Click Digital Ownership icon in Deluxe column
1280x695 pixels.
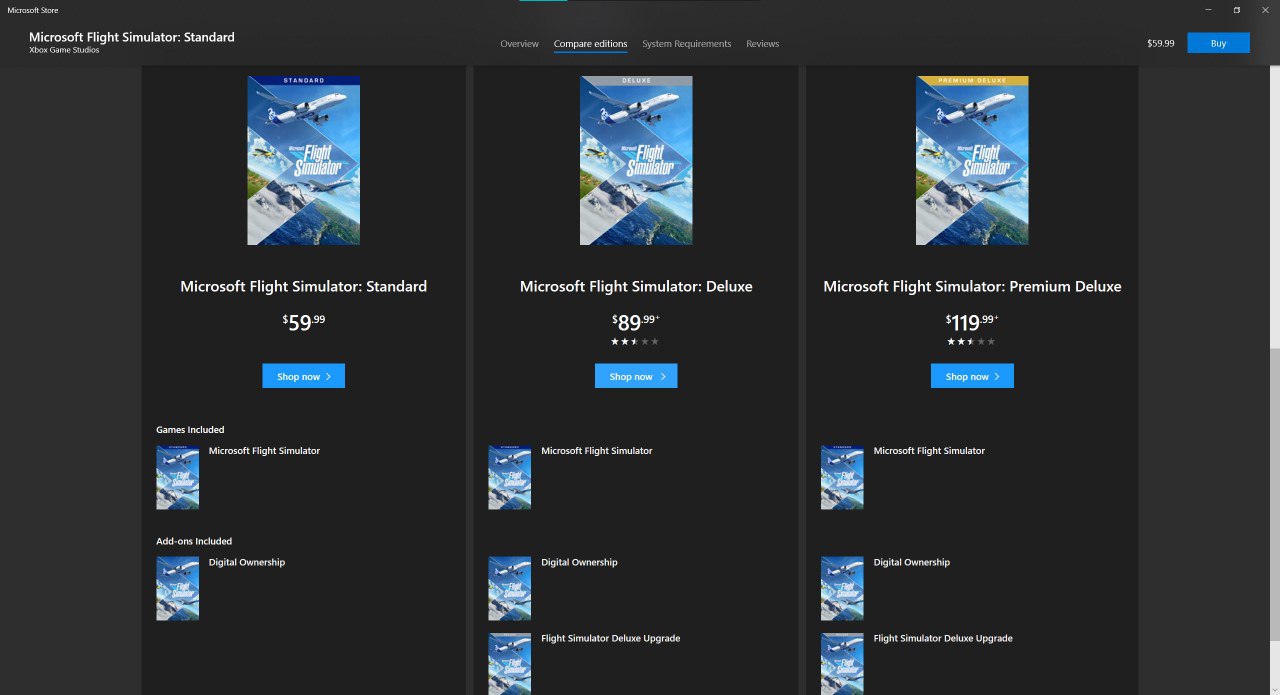coord(509,589)
